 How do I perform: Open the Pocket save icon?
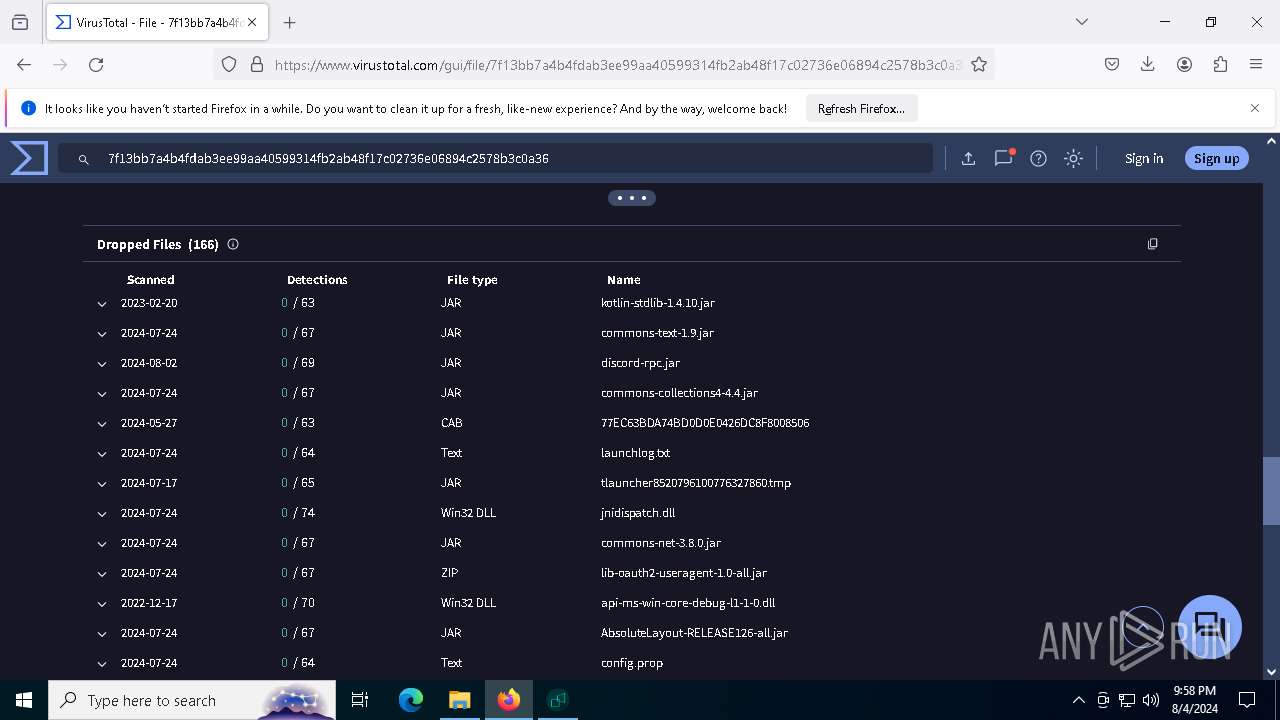pyautogui.click(x=1111, y=64)
